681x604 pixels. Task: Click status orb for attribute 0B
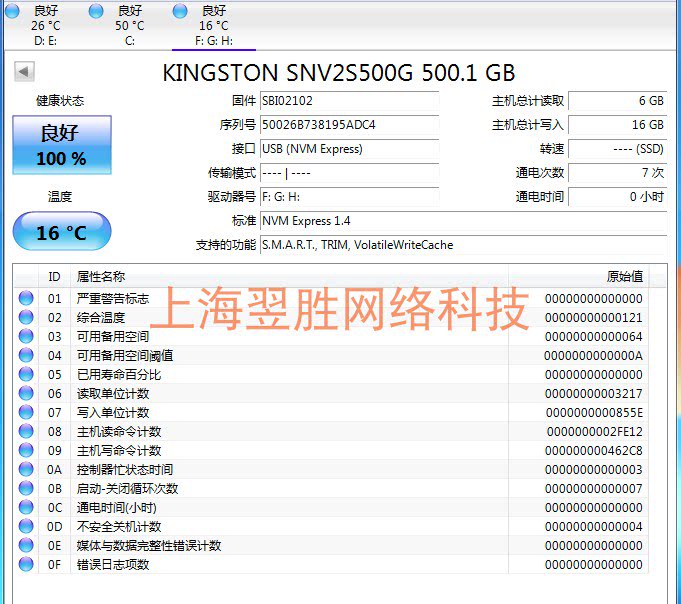coord(26,488)
